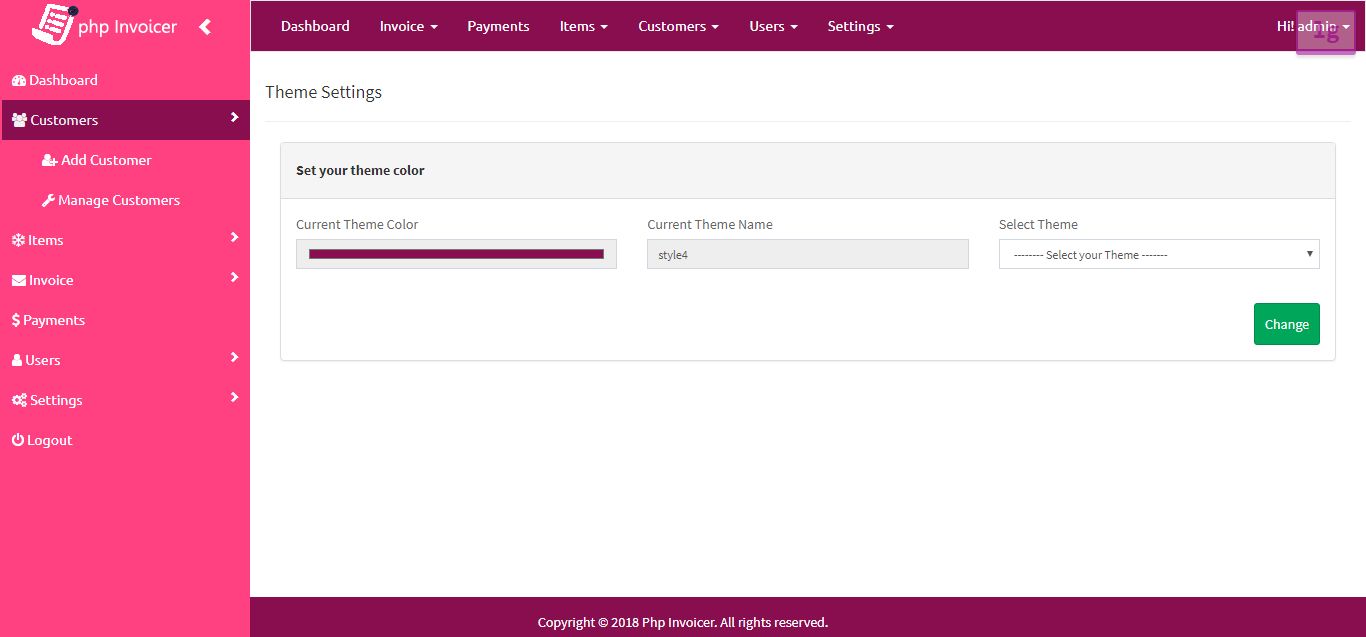Click the php Invoicer brand text
Viewport: 1366px width, 637px height.
(127, 27)
